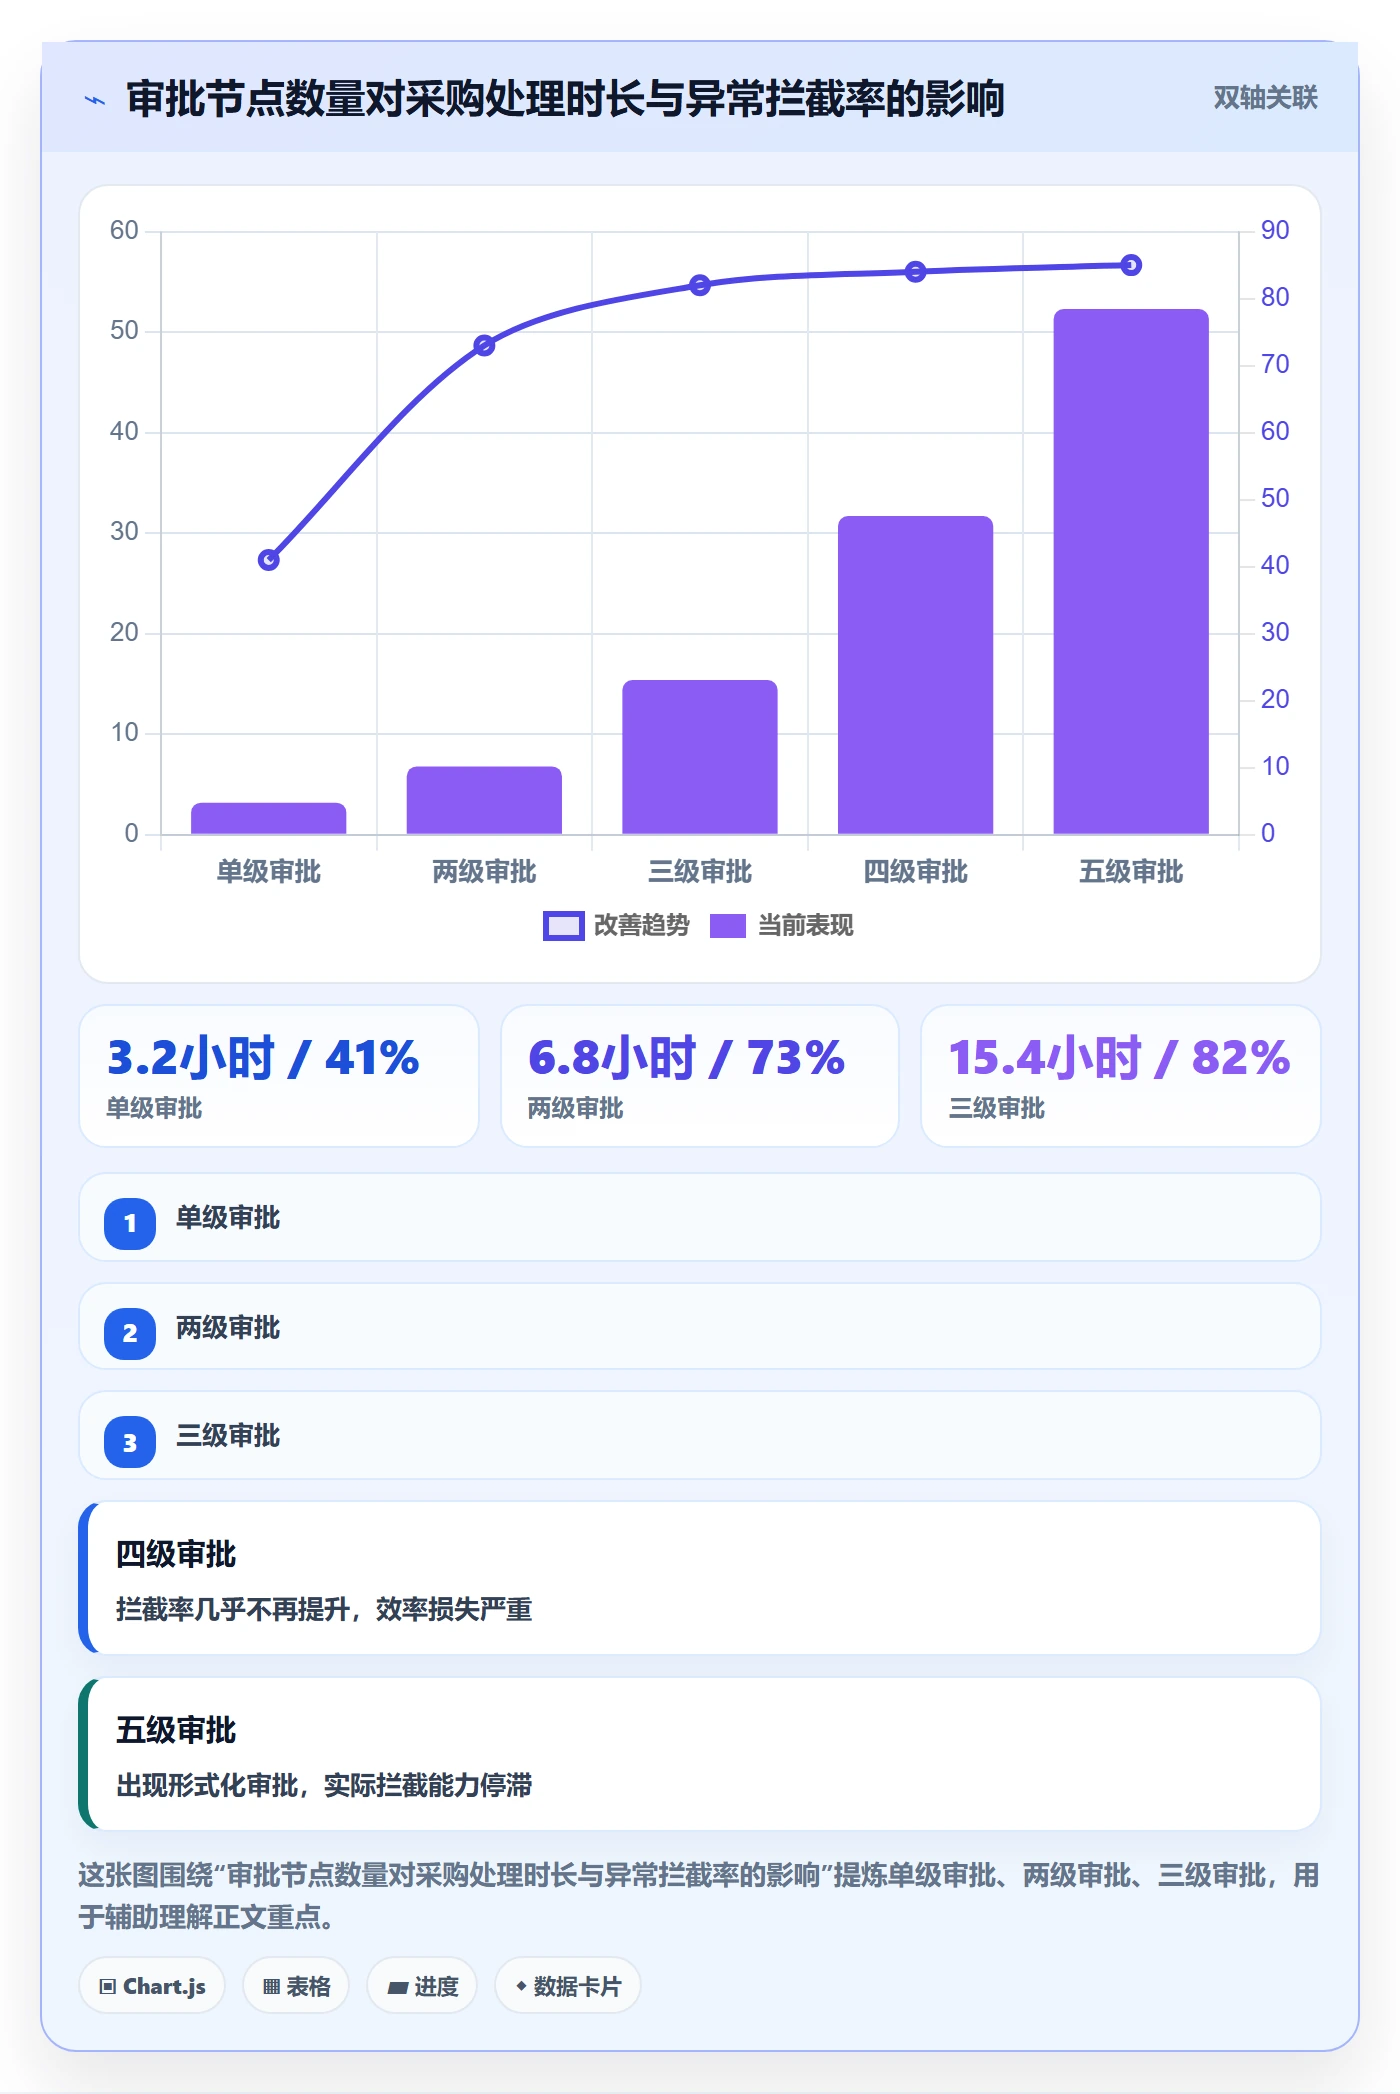Toggle the 改善趋势 legend swatch
This screenshot has width=1400, height=2094.
click(x=563, y=926)
